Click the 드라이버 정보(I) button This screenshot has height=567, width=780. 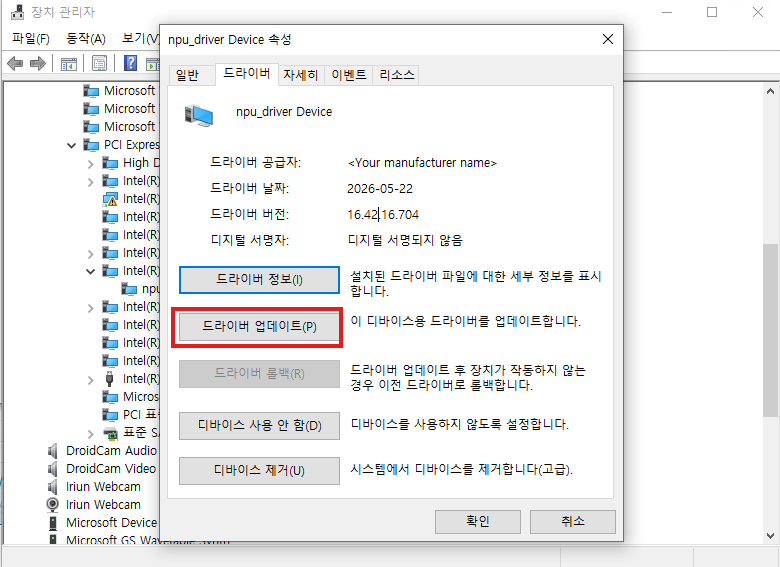[x=259, y=280]
